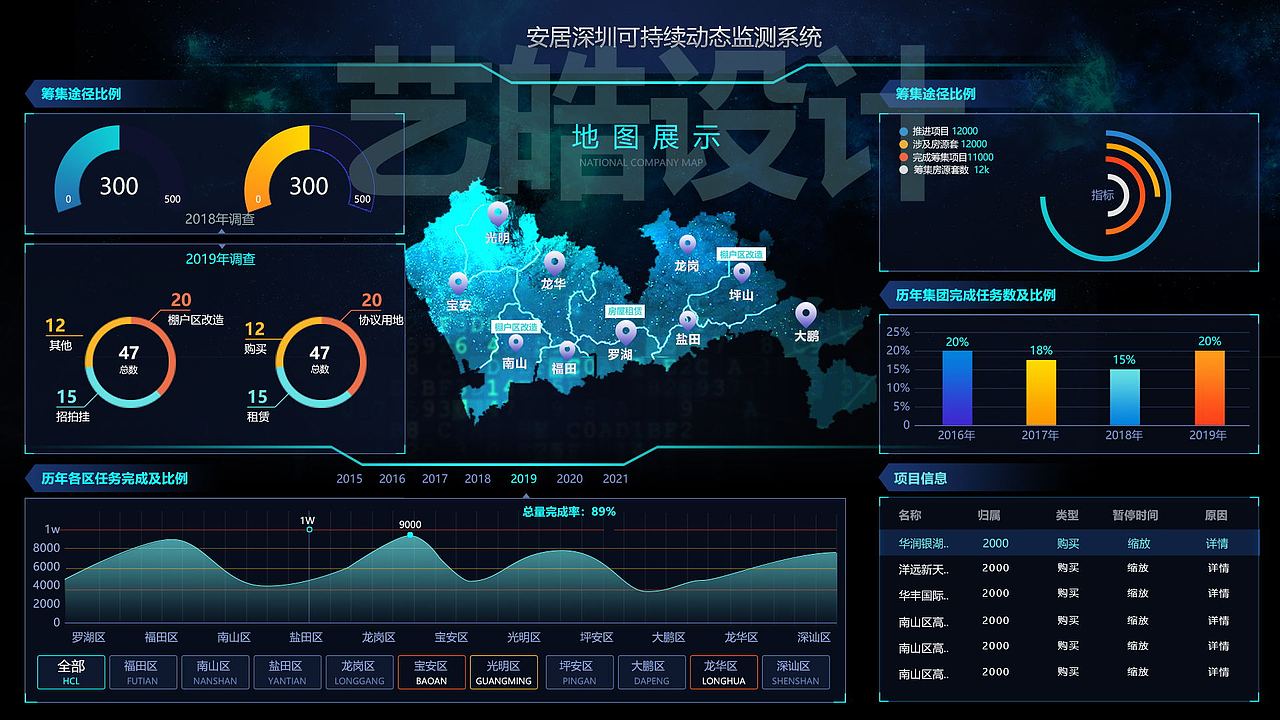Screen dimensions: 1280x720
Task: Click the 房屋租赁 label on the map
Action: tap(626, 311)
